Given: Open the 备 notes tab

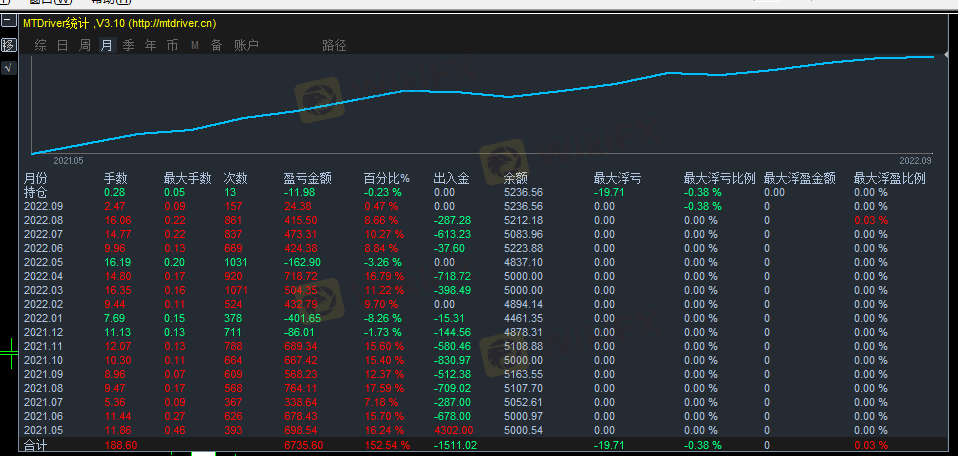Looking at the screenshot, I should pyautogui.click(x=216, y=45).
